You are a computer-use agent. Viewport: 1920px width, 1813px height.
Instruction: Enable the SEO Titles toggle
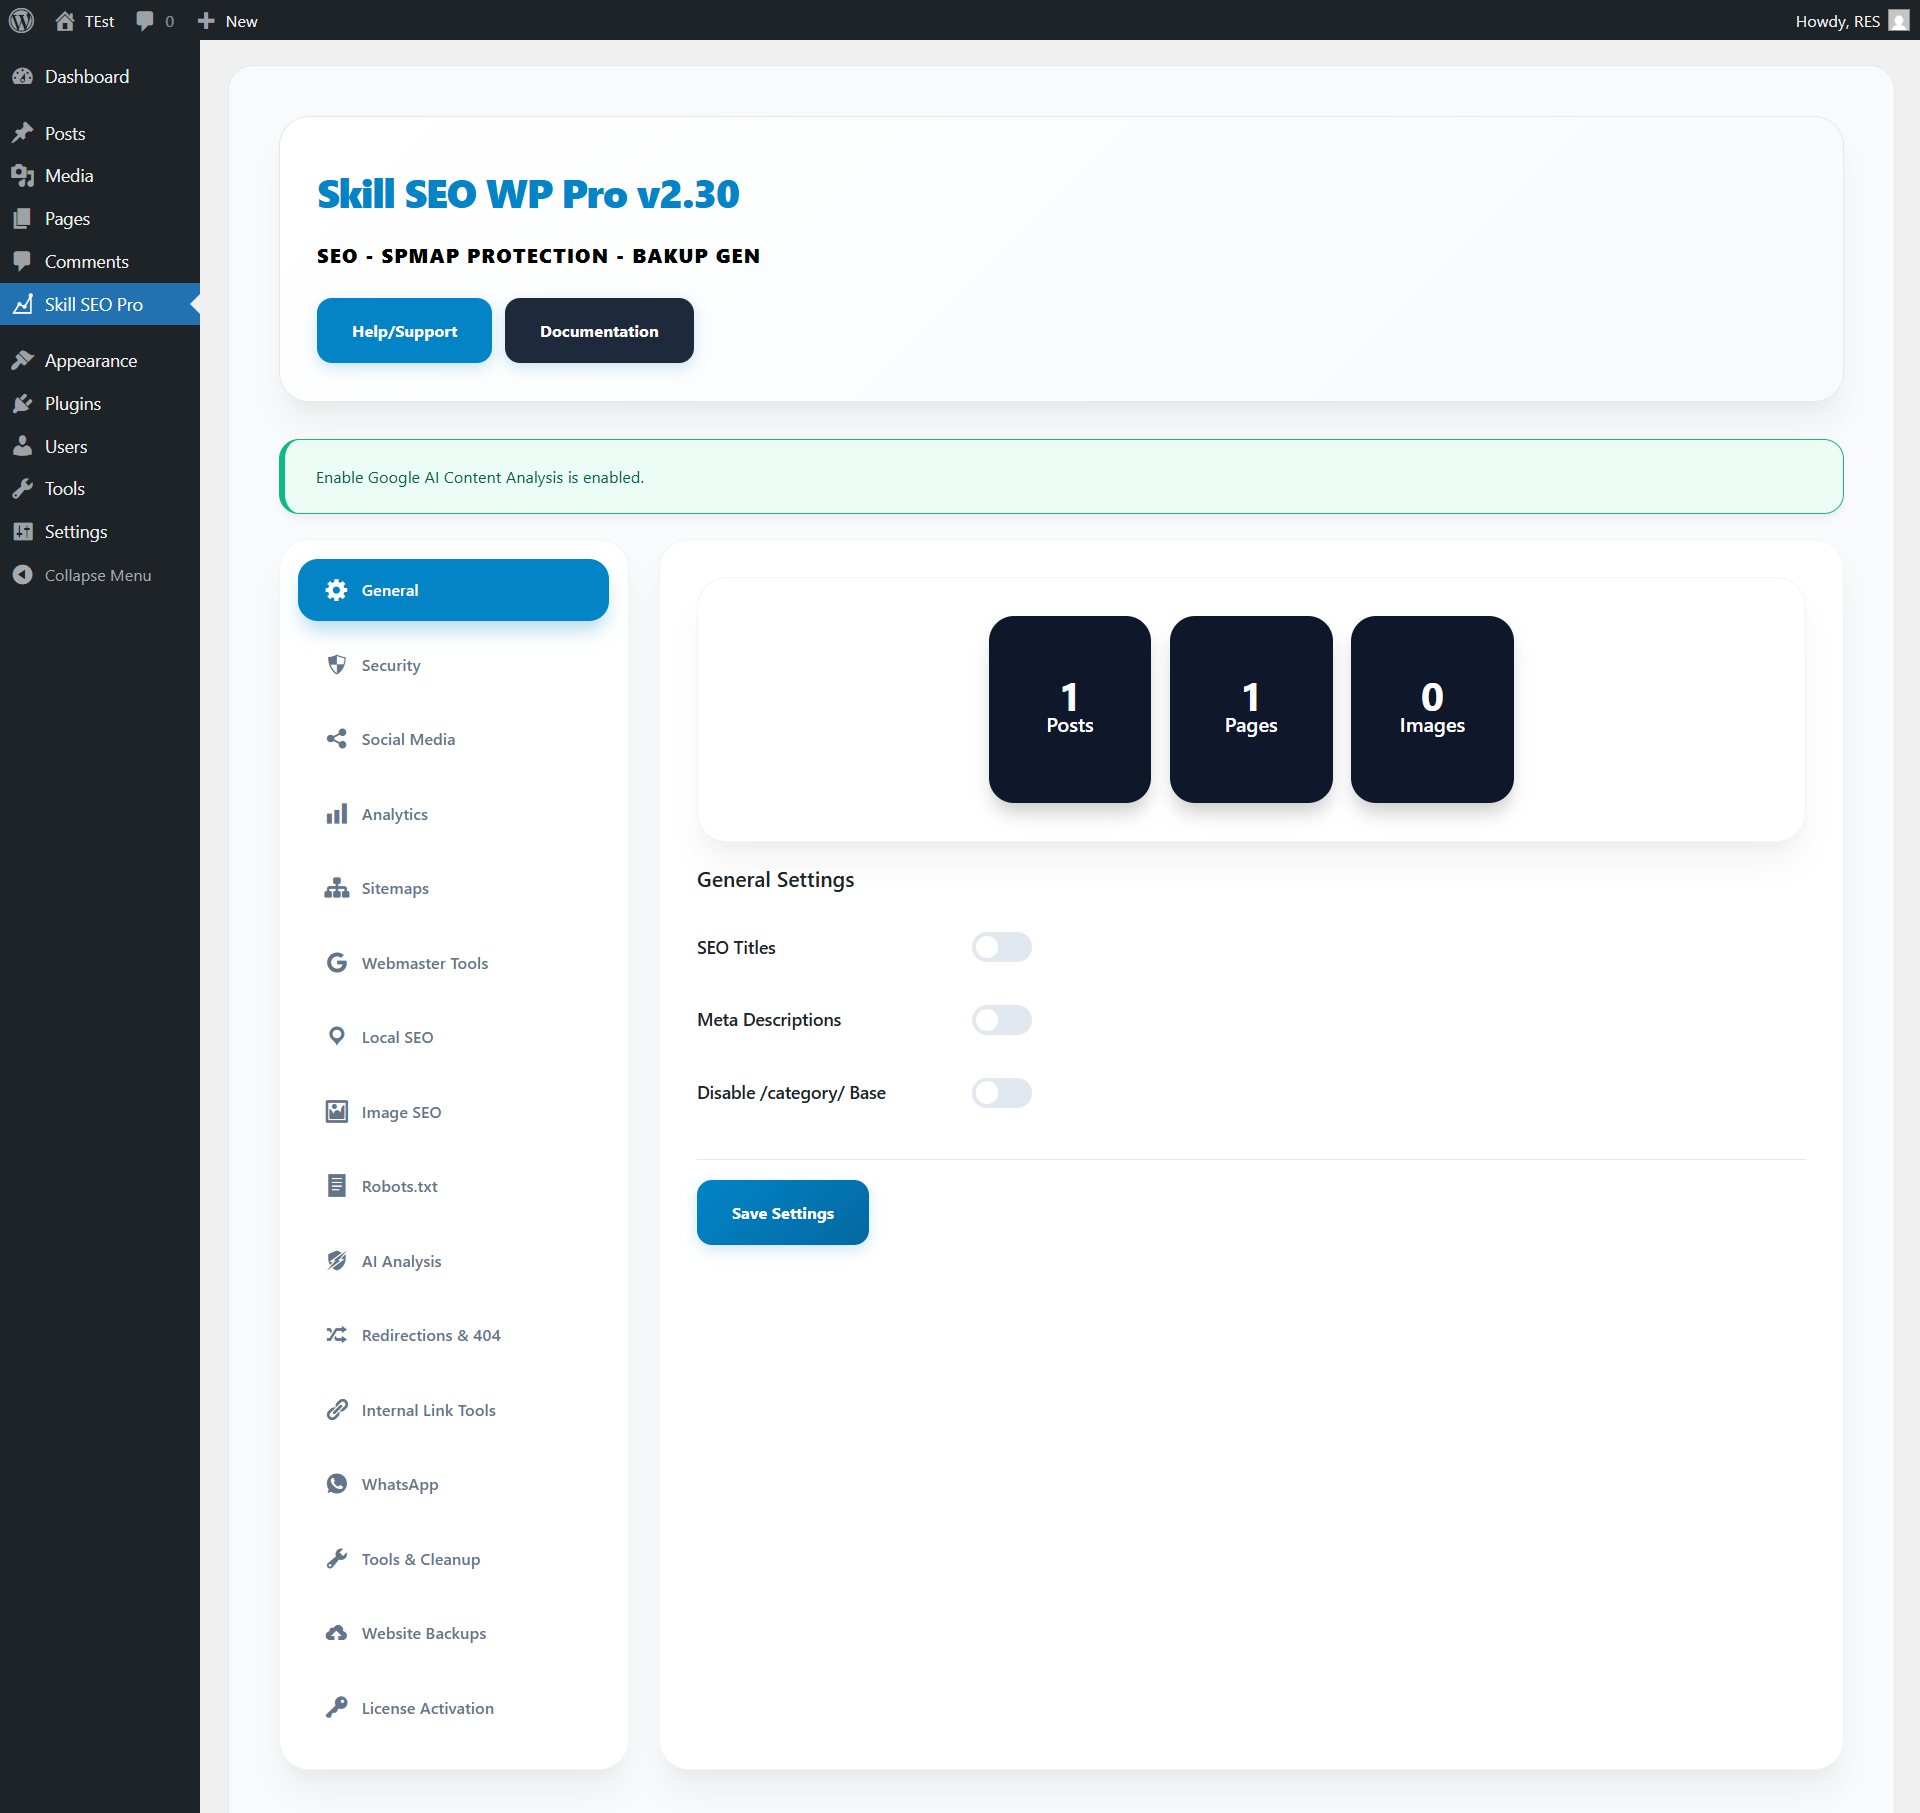pyautogui.click(x=1002, y=947)
